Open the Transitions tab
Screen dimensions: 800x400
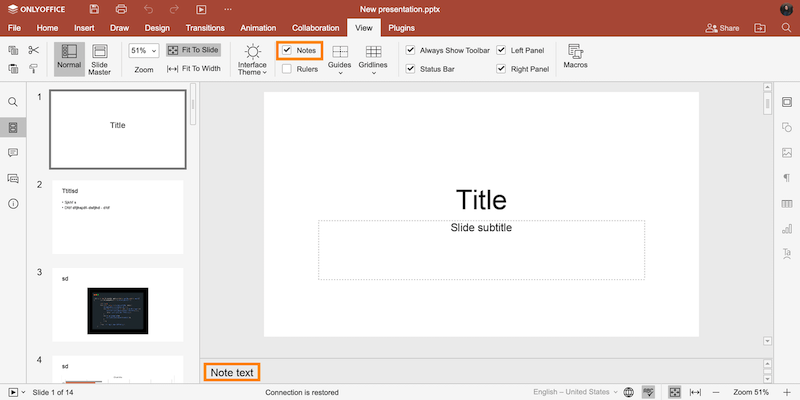pos(205,28)
